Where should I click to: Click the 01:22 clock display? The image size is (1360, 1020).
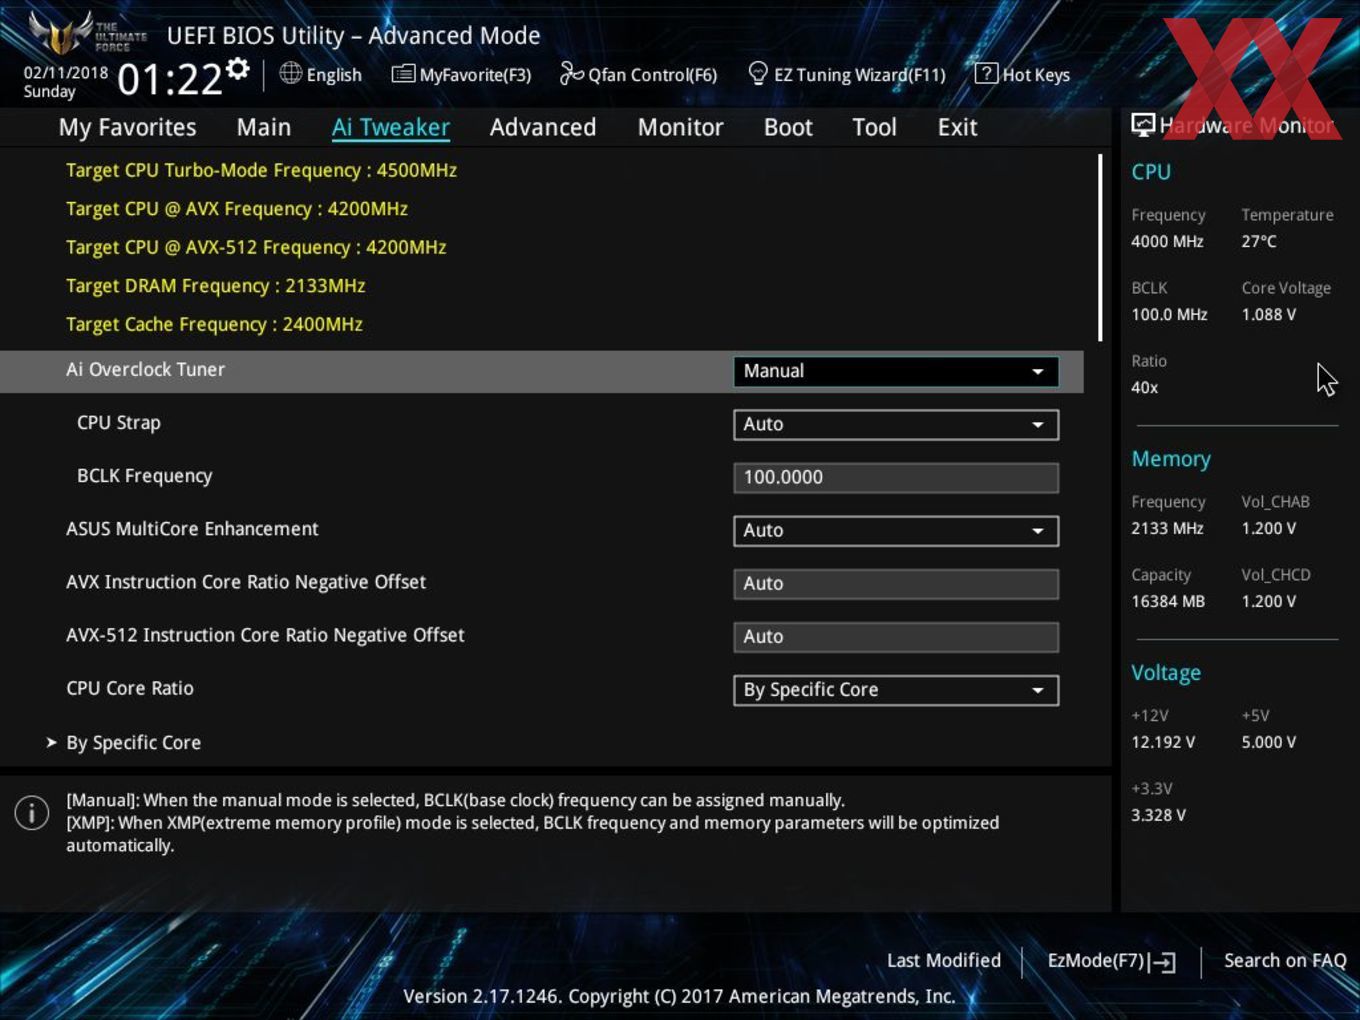pyautogui.click(x=170, y=79)
